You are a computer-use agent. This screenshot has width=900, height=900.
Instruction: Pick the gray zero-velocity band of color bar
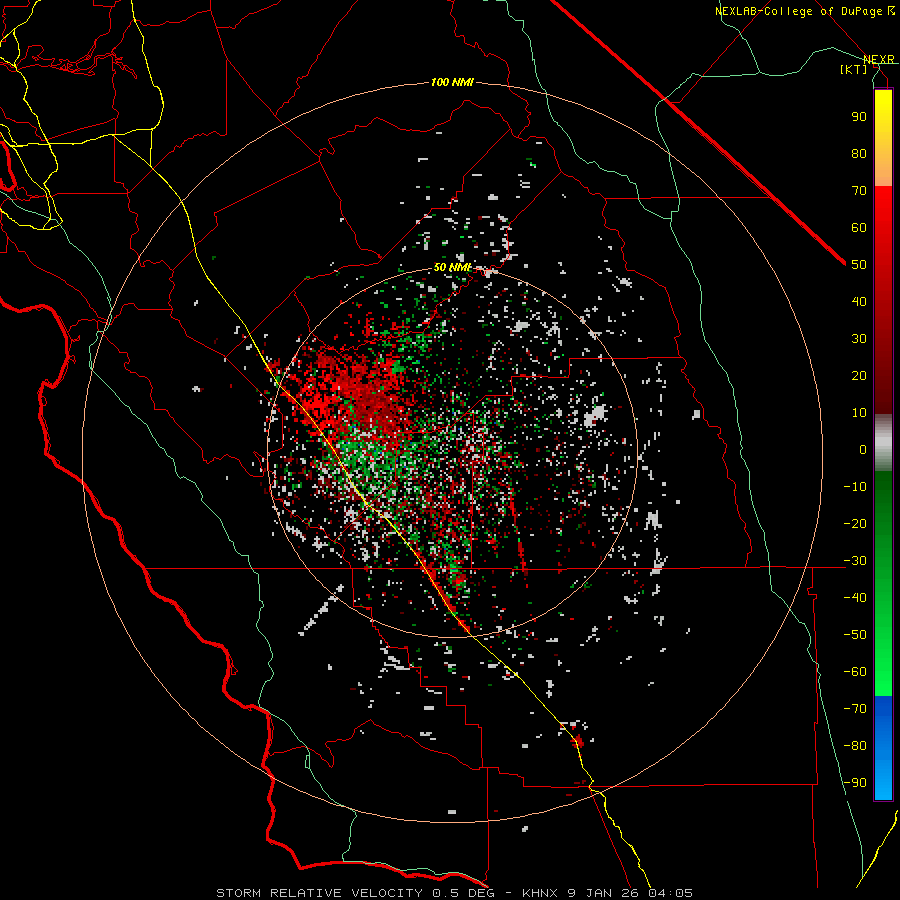pos(883,443)
